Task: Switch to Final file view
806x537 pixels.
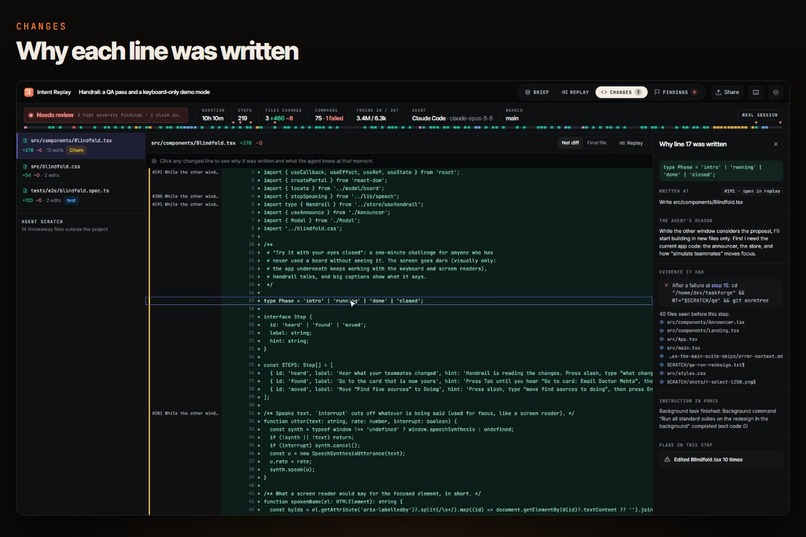Action: (597, 143)
